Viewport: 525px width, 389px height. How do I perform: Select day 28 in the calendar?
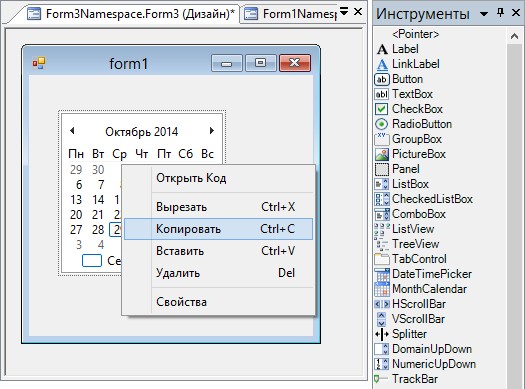click(98, 230)
